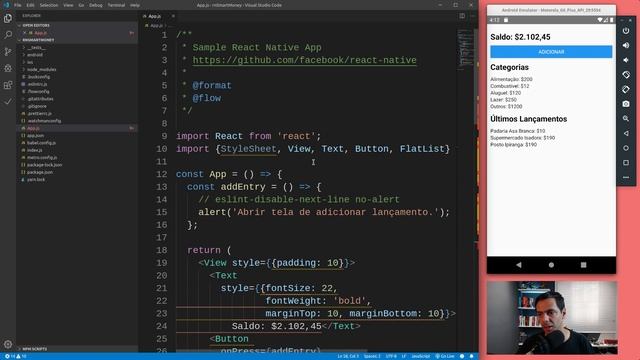Open the File menu
Viewport: 640px width, 360px height.
pos(18,5)
